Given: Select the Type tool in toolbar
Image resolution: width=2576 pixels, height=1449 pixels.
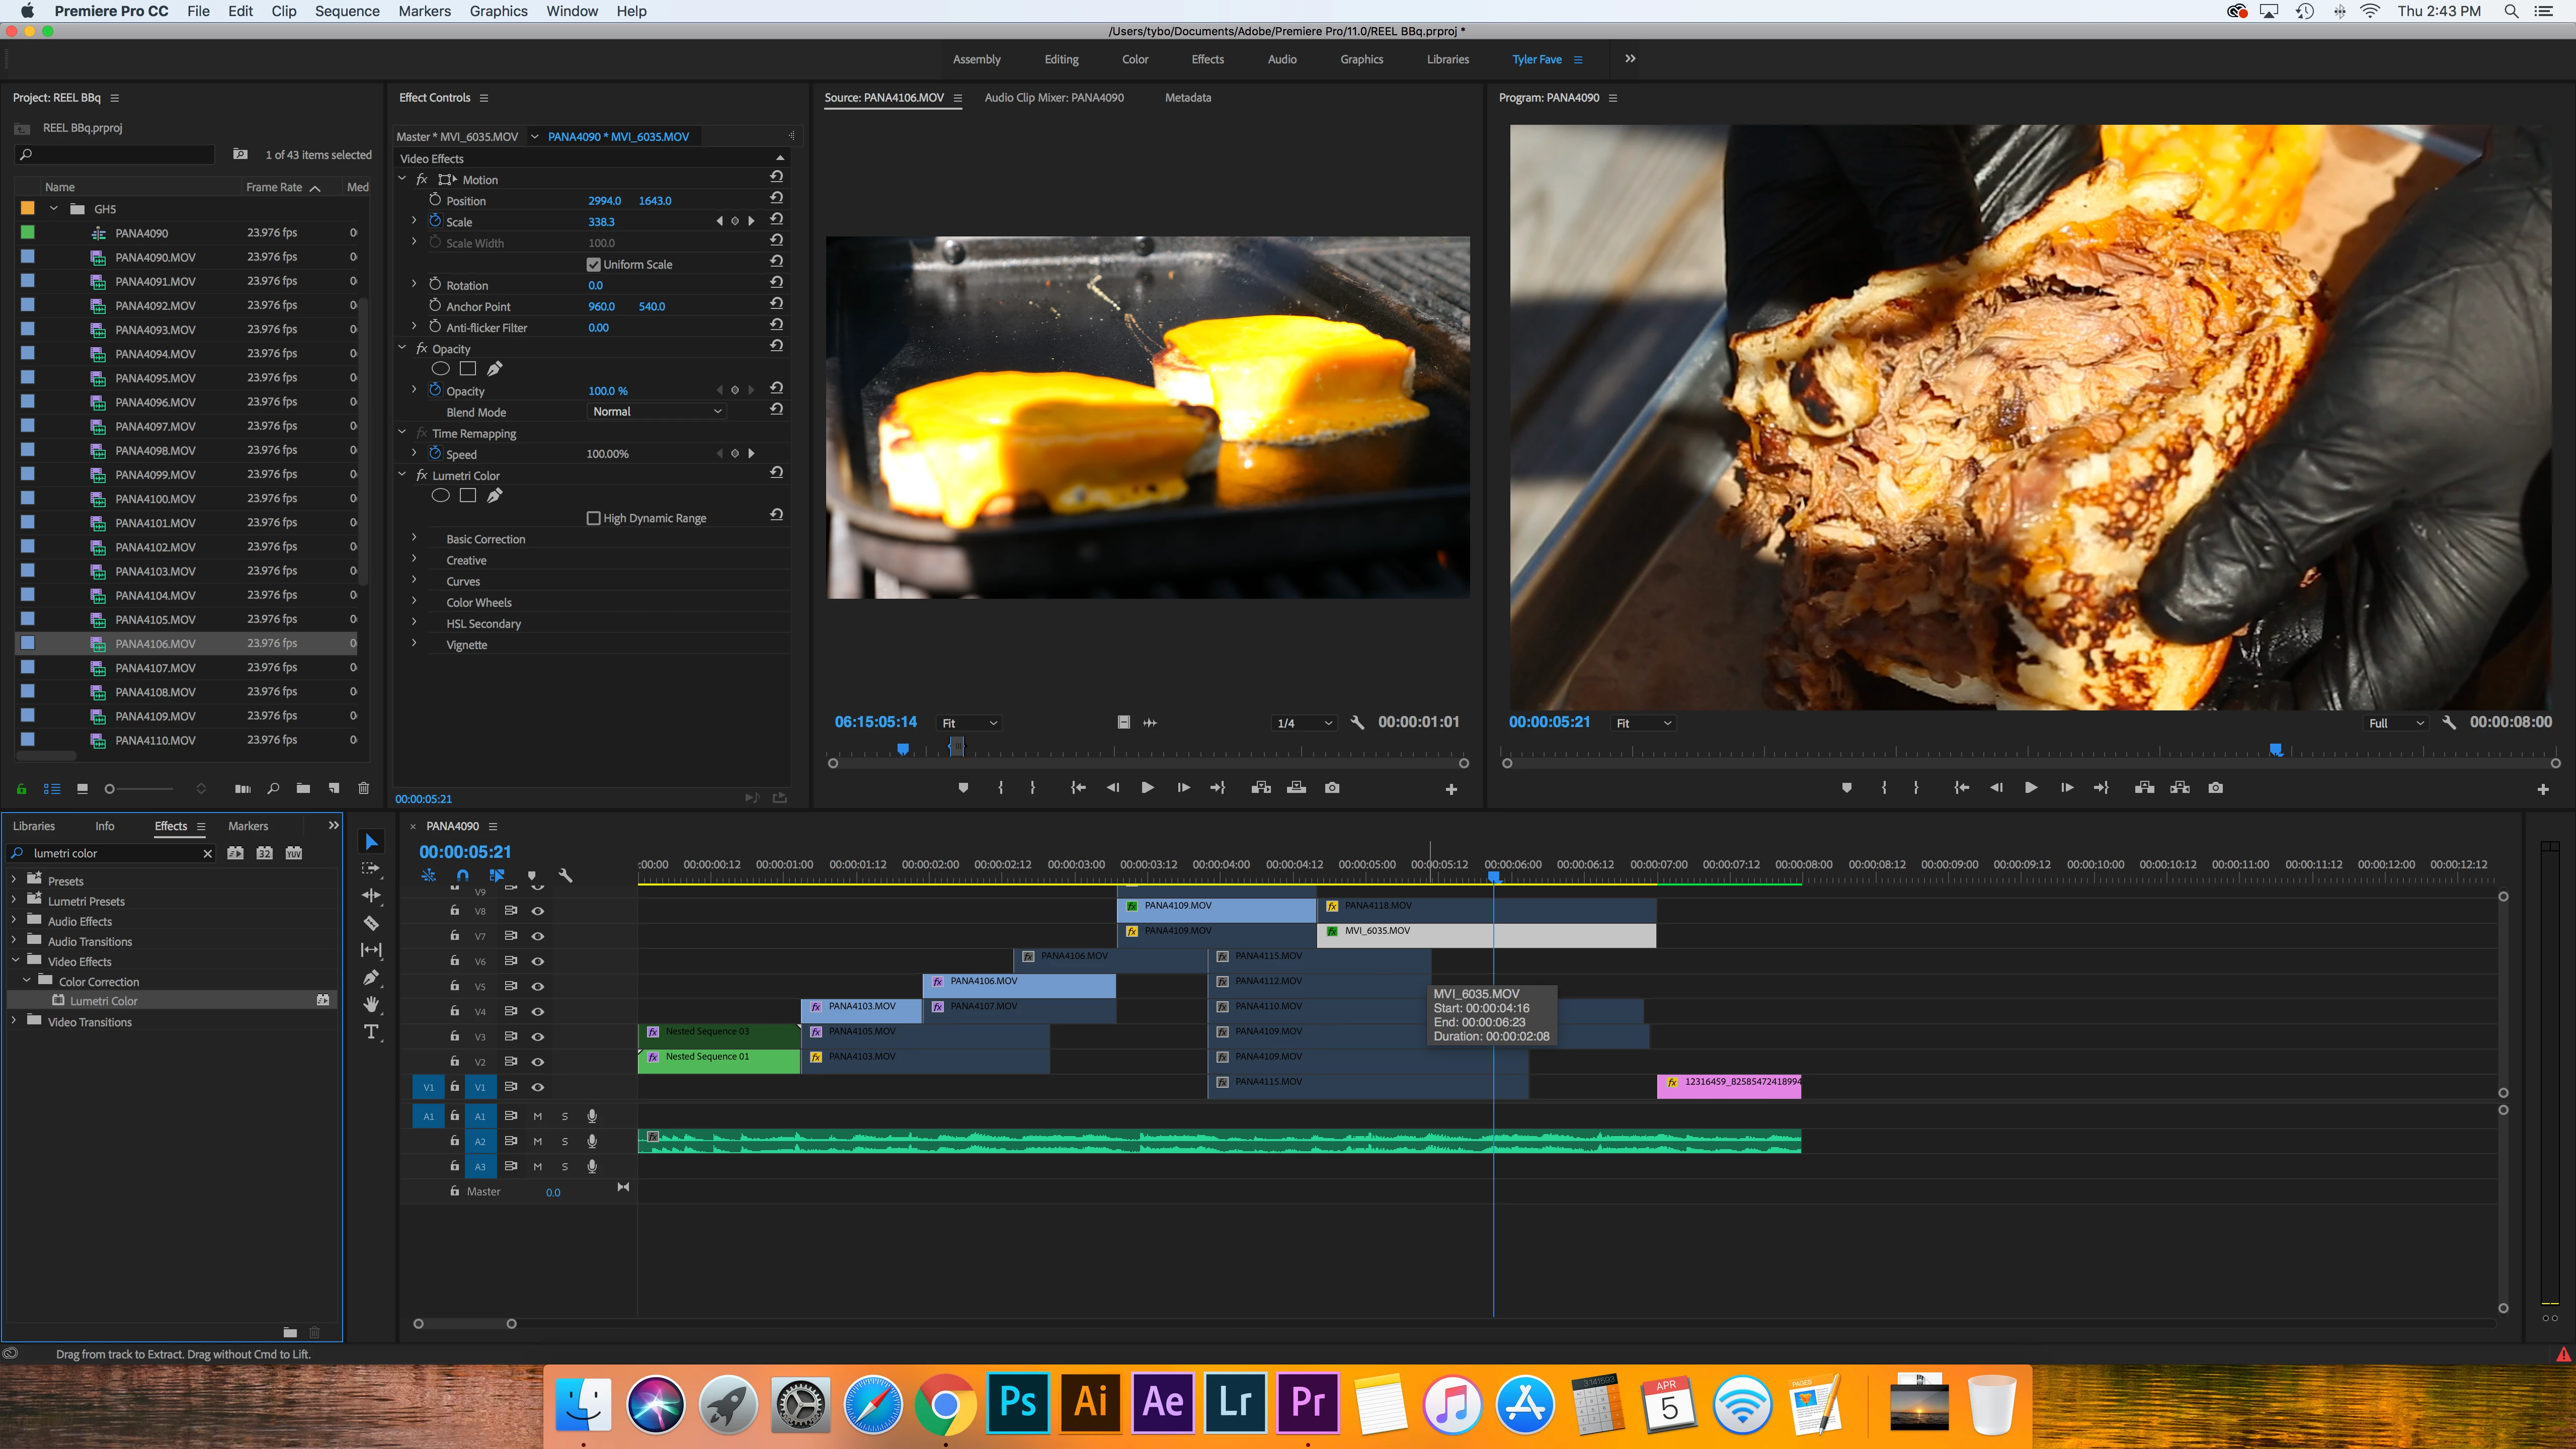Looking at the screenshot, I should click(x=371, y=1032).
